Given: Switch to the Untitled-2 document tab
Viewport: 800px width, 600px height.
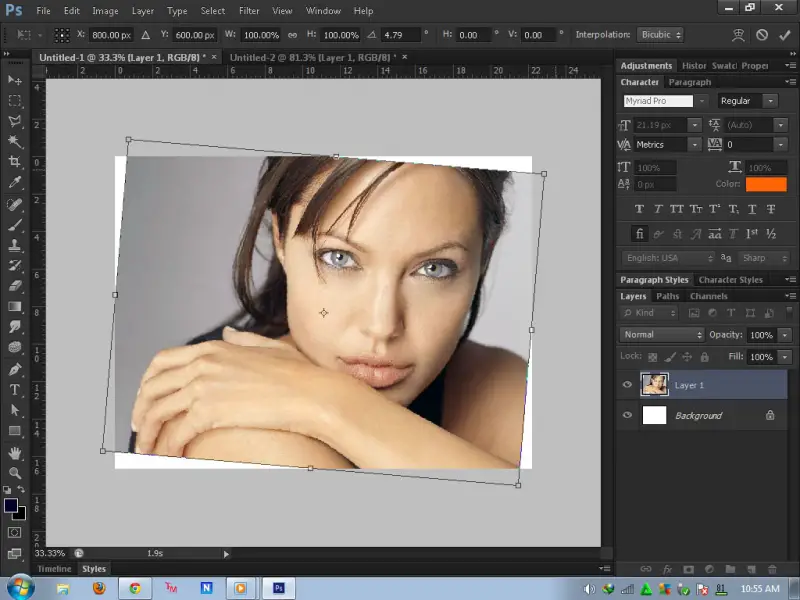Looking at the screenshot, I should 313,57.
